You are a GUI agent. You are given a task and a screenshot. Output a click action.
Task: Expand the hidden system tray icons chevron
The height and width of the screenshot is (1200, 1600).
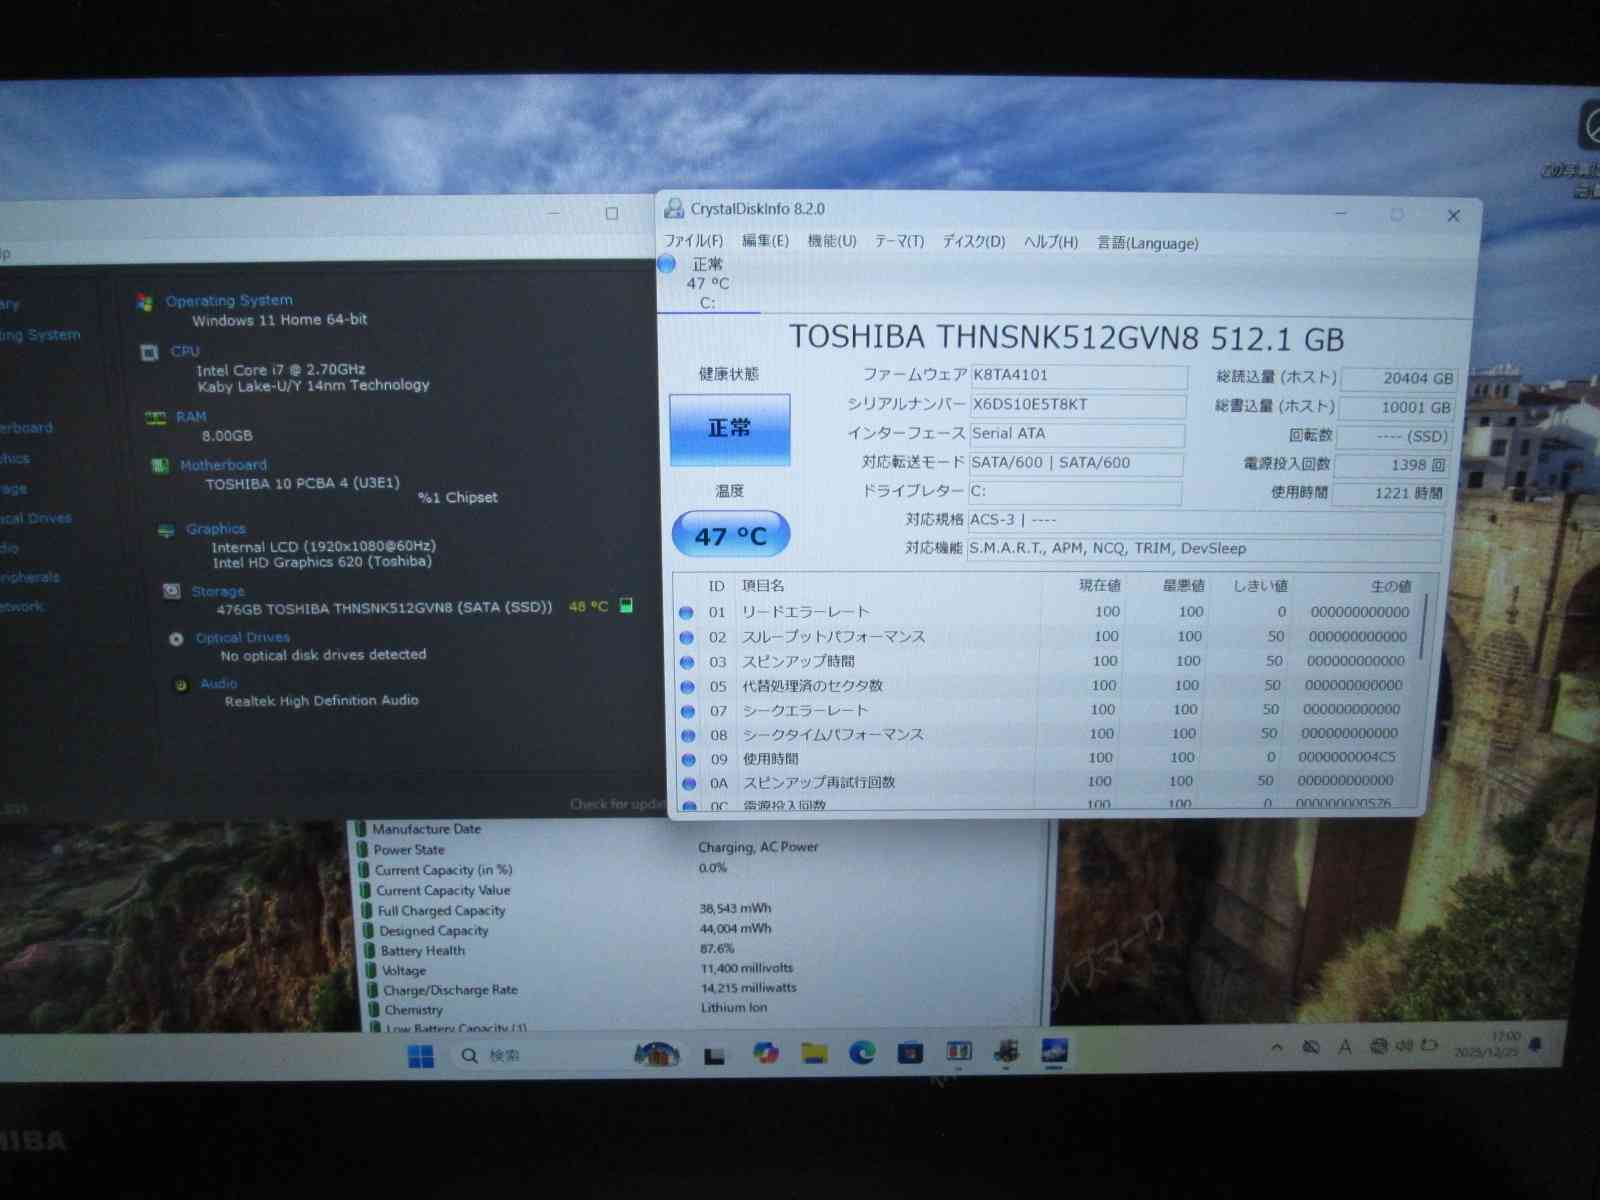point(1277,1047)
